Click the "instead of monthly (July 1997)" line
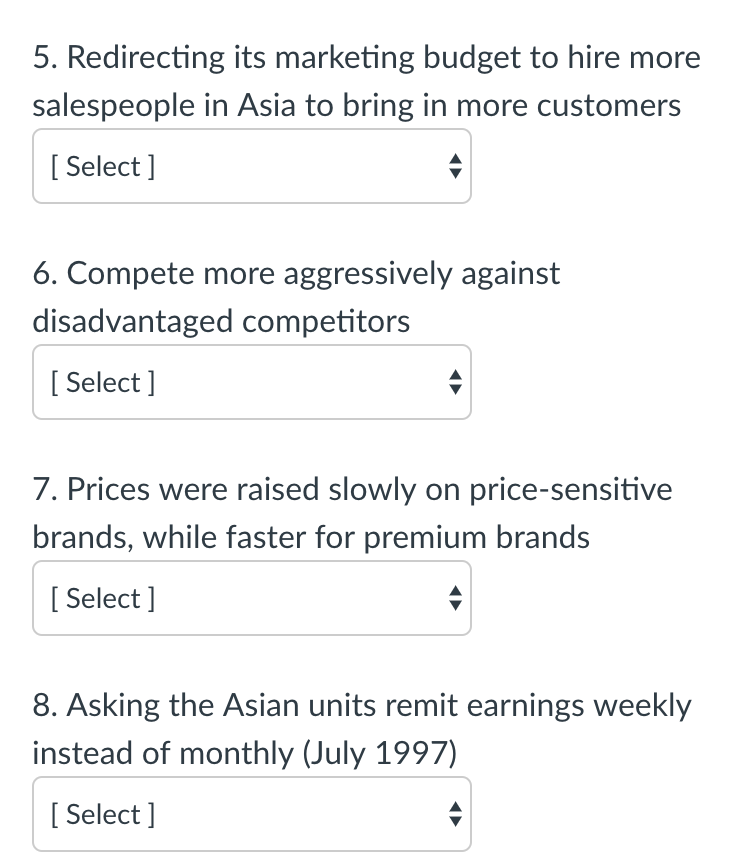 [244, 754]
